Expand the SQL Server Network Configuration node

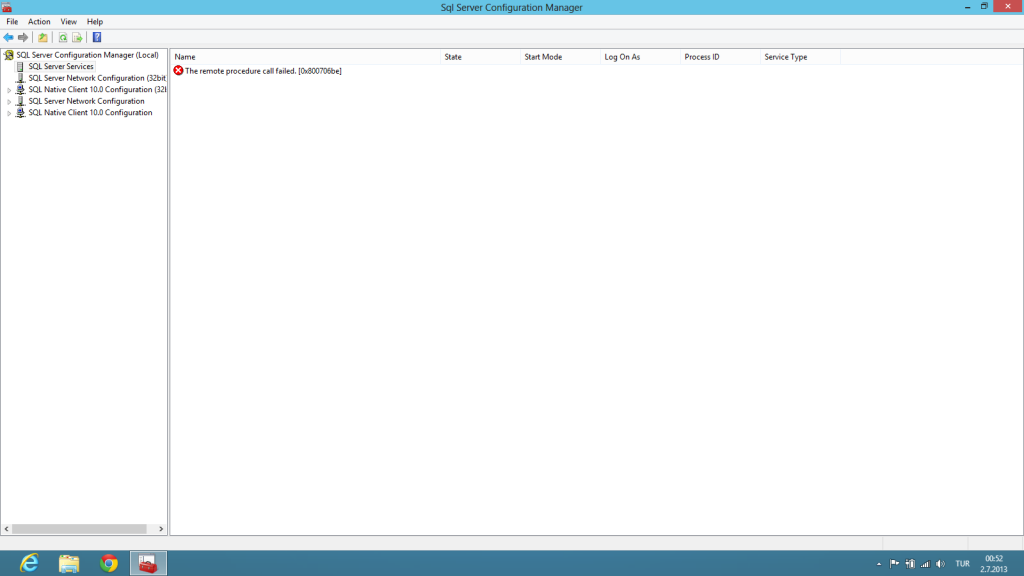tap(9, 102)
